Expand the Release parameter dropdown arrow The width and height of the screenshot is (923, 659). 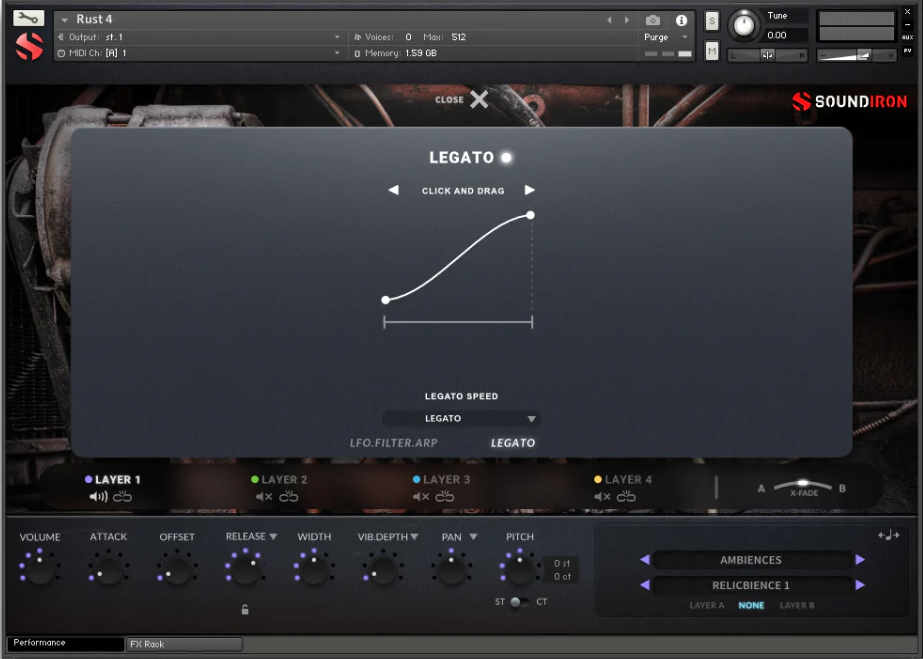pos(273,537)
